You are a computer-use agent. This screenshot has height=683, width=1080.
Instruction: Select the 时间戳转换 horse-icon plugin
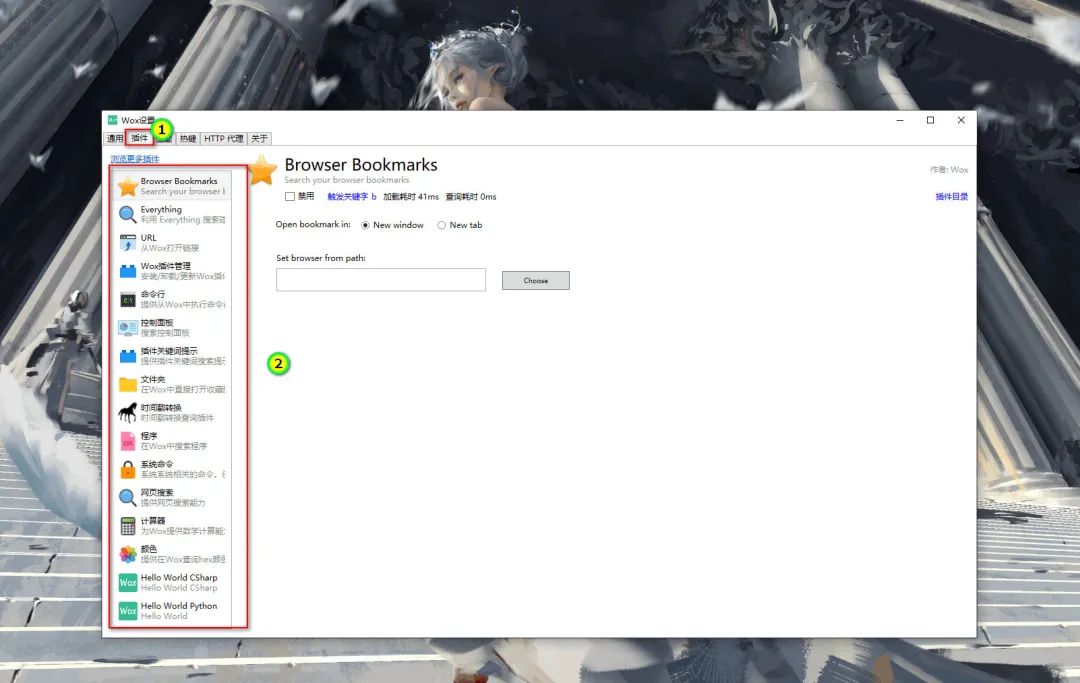[x=172, y=412]
